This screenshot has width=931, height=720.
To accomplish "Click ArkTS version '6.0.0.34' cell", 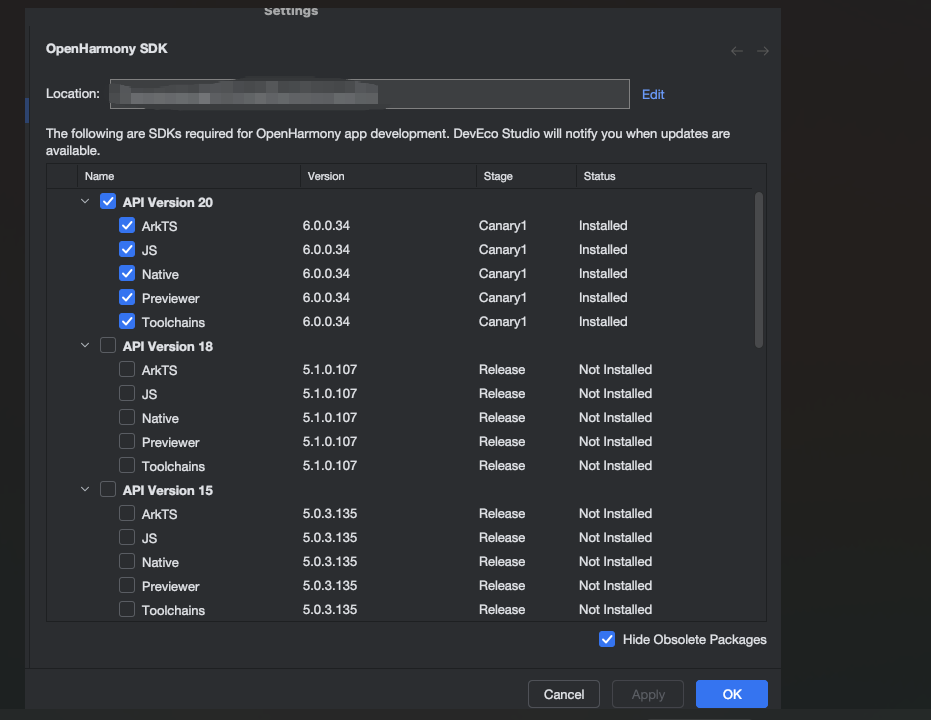I will [x=326, y=226].
